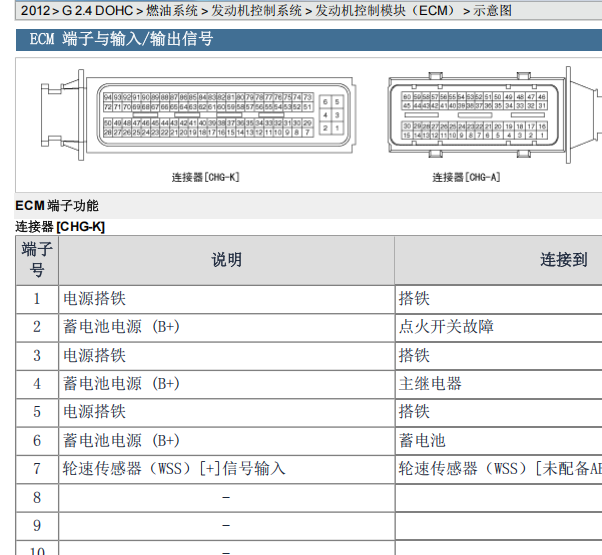The image size is (602, 555).
Task: Select terminal number 2 cell
Action: [37, 327]
